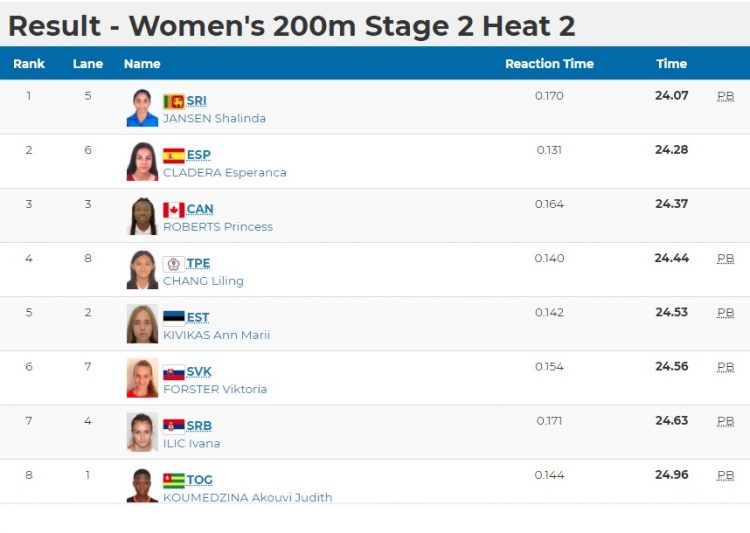750x533 pixels.
Task: Click the Sri Lanka flag icon
Action: pyautogui.click(x=174, y=101)
